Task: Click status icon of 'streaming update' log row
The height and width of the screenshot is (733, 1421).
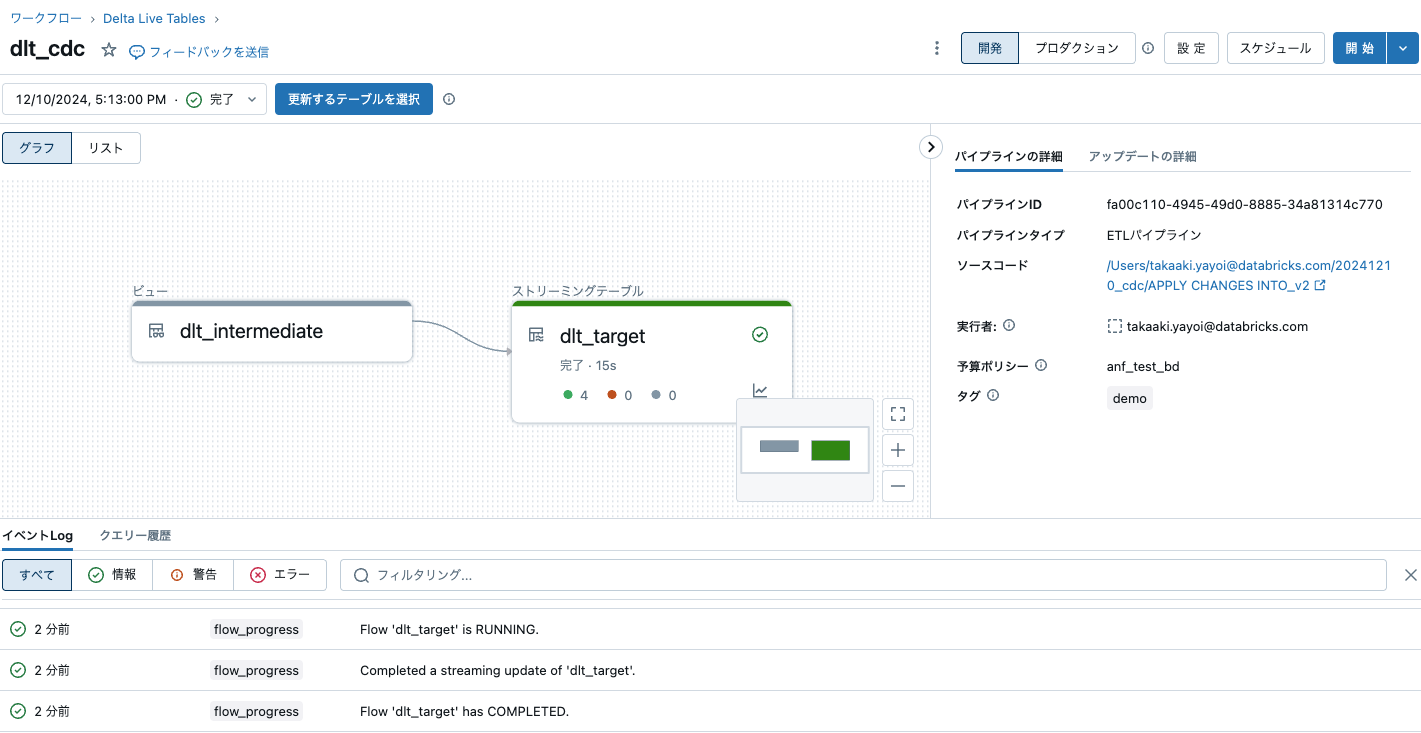Action: [x=18, y=670]
